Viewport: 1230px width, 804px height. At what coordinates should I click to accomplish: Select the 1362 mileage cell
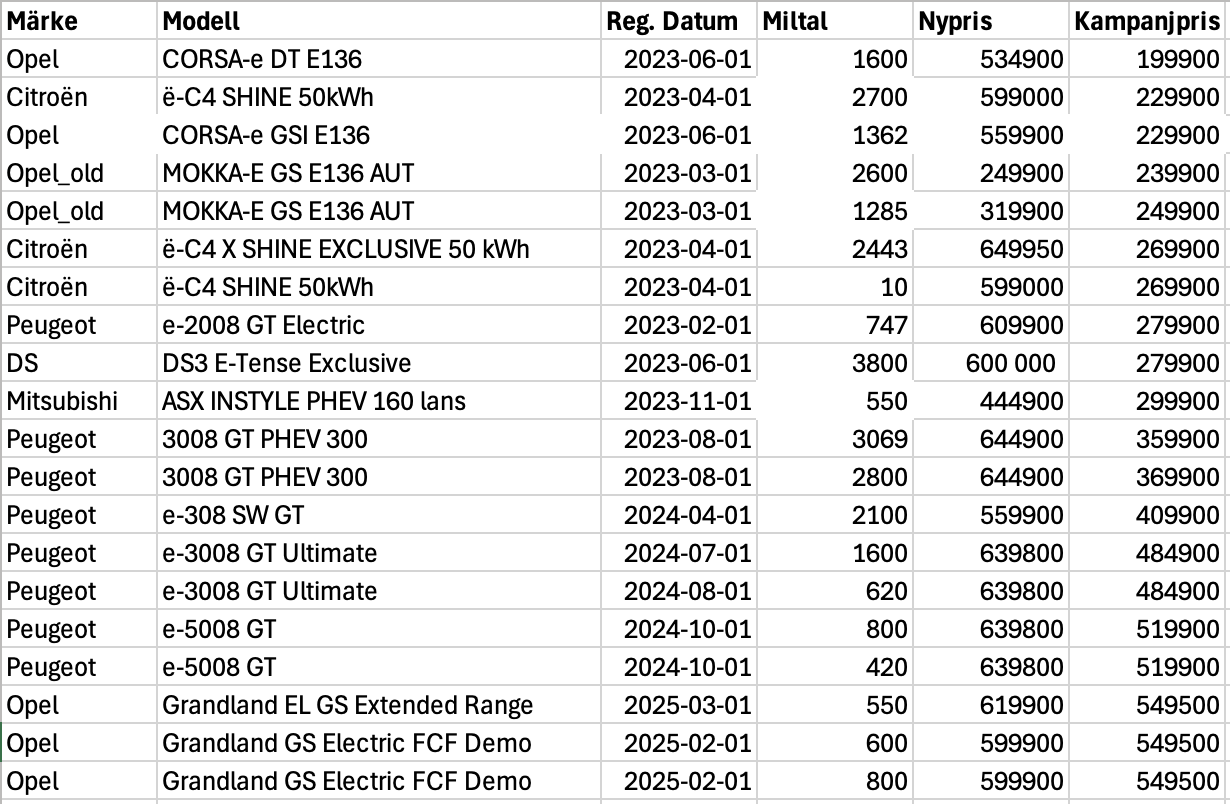(x=835, y=135)
